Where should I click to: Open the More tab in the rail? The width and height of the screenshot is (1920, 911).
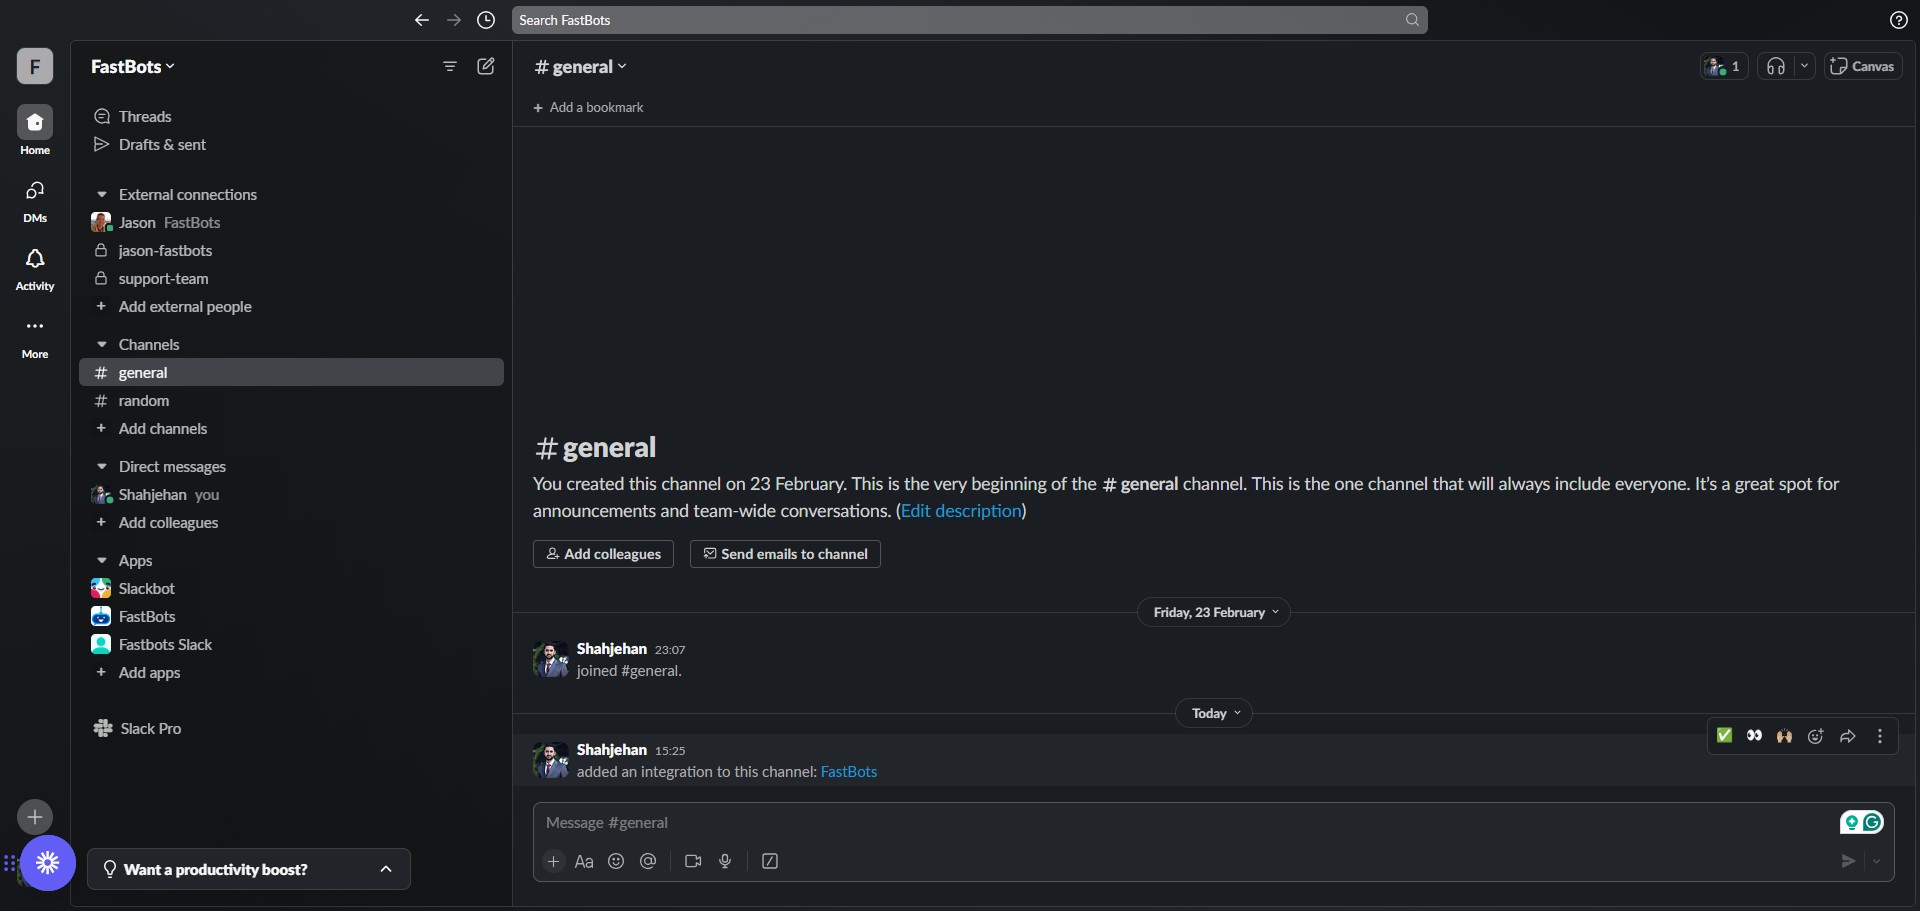35,338
